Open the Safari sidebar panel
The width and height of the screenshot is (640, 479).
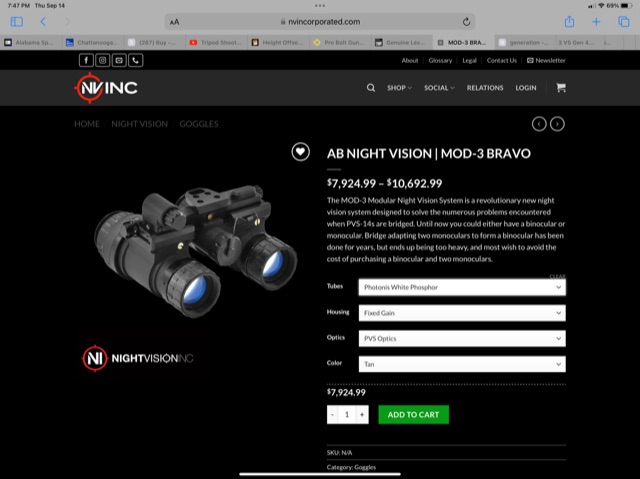[17, 22]
